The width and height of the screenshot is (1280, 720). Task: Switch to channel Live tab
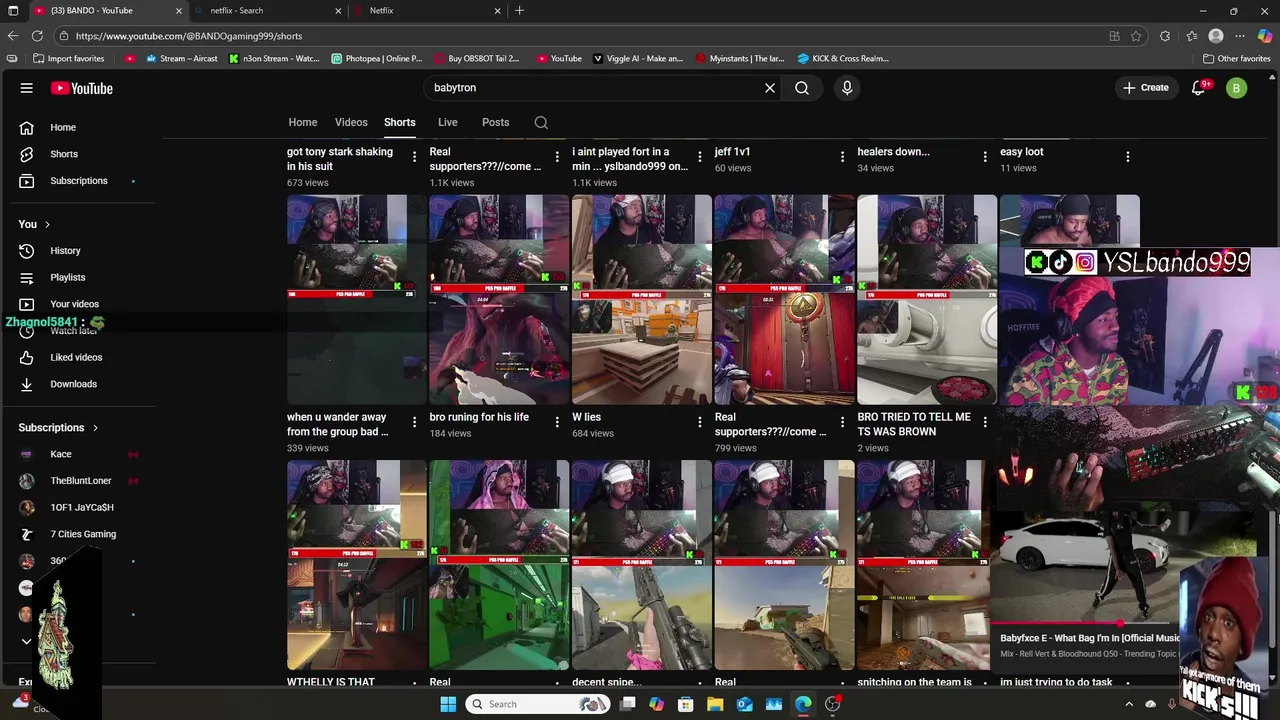[x=448, y=122]
